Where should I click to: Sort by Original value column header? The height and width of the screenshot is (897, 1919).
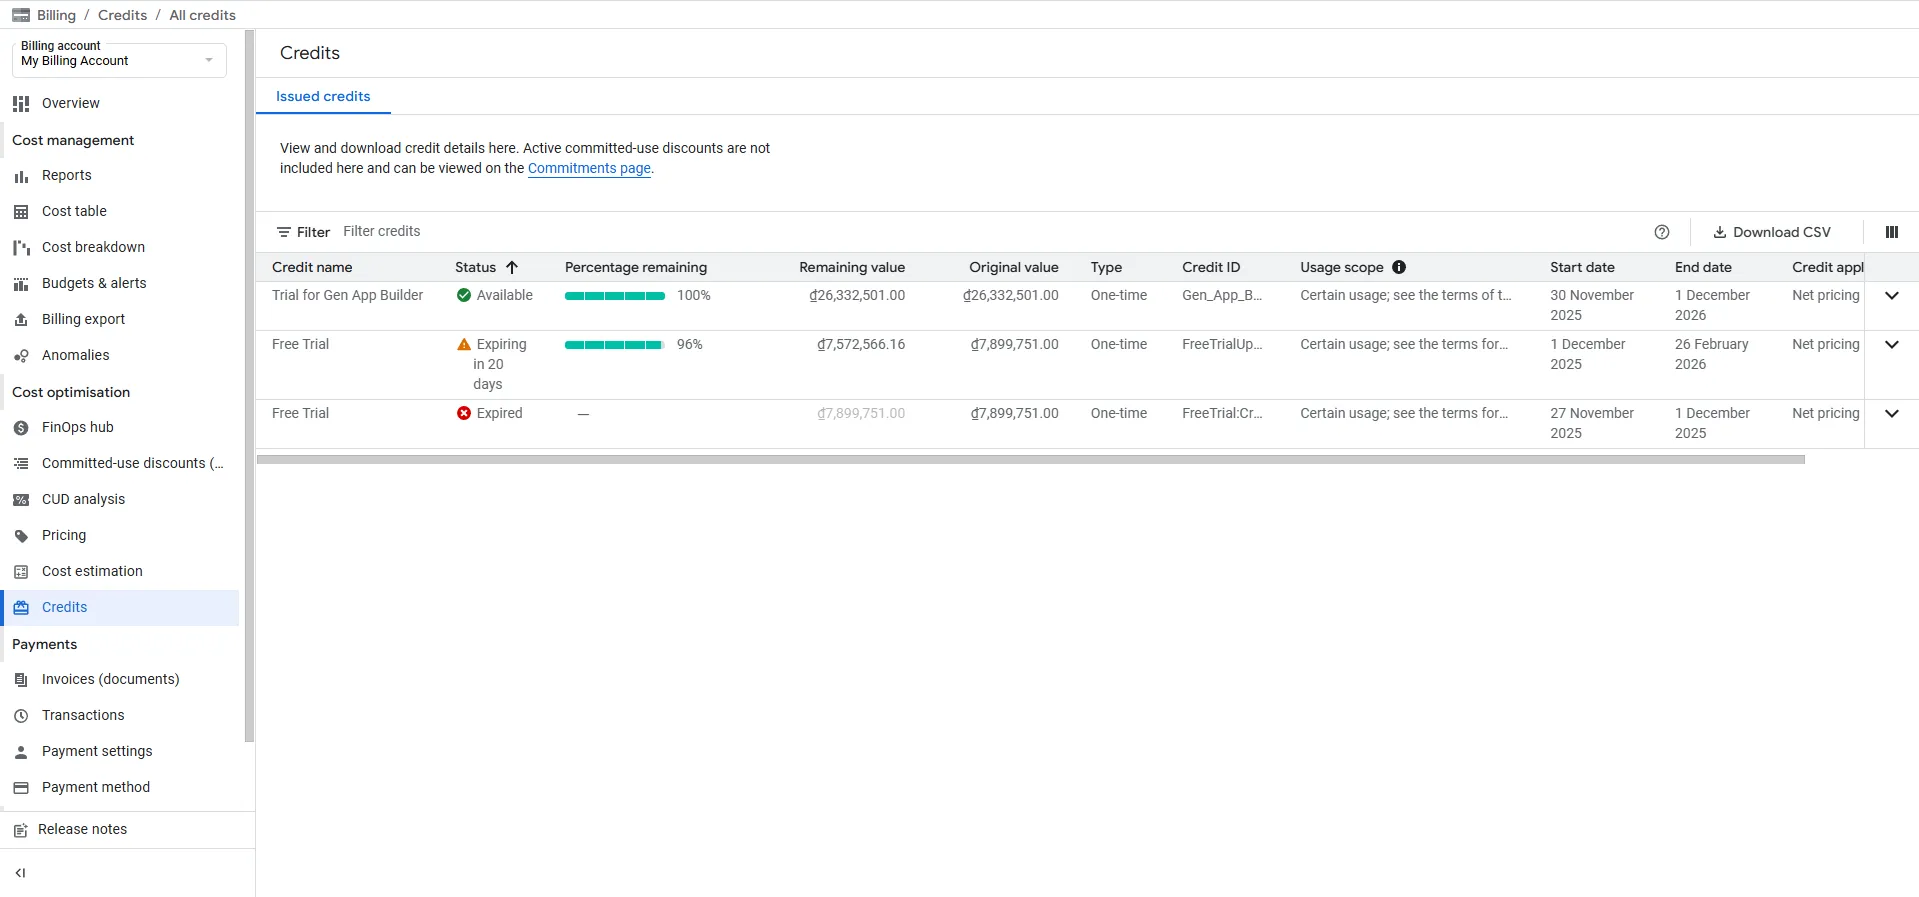pos(1013,267)
